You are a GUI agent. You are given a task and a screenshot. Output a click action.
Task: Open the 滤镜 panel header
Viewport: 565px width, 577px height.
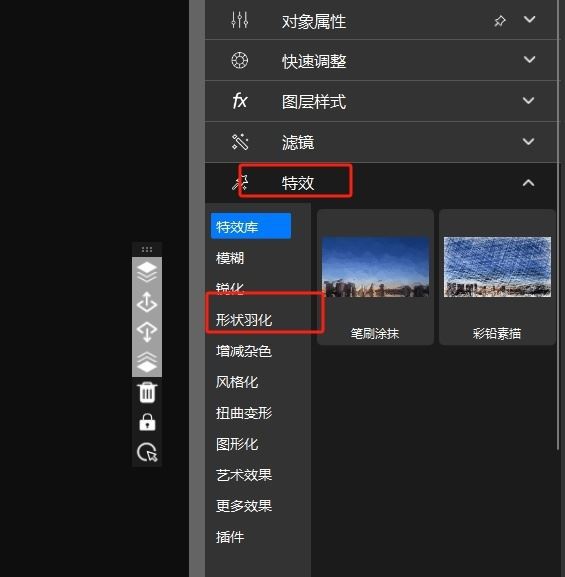coord(382,142)
